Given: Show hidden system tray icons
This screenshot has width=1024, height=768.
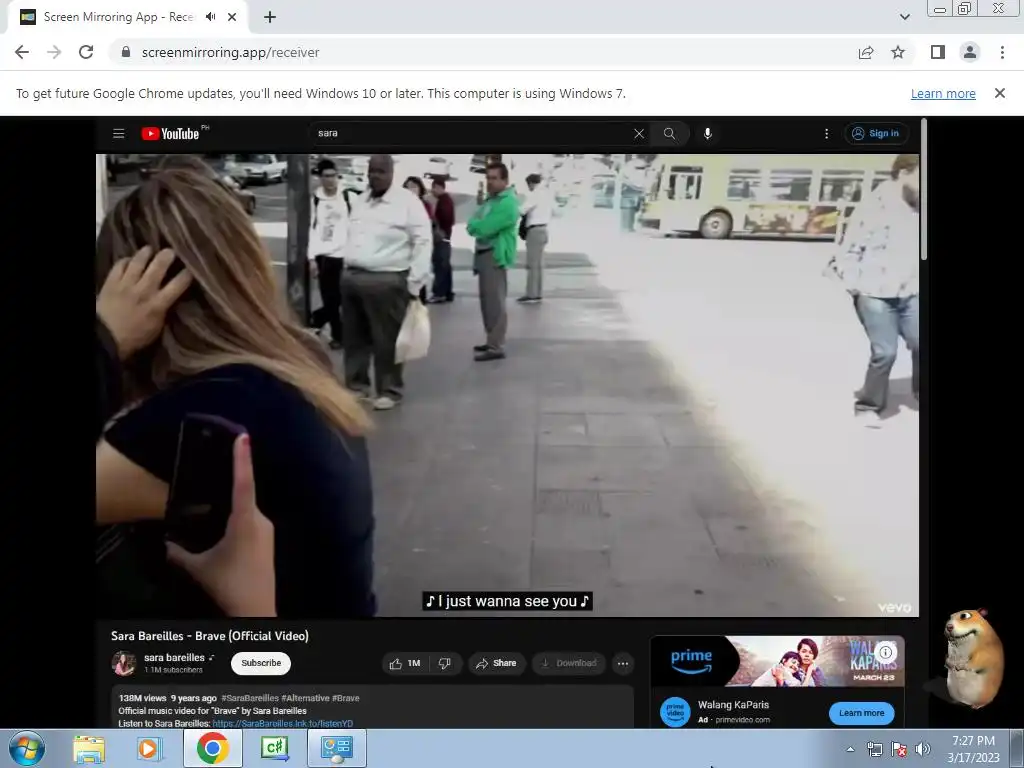Looking at the screenshot, I should pyautogui.click(x=850, y=749).
